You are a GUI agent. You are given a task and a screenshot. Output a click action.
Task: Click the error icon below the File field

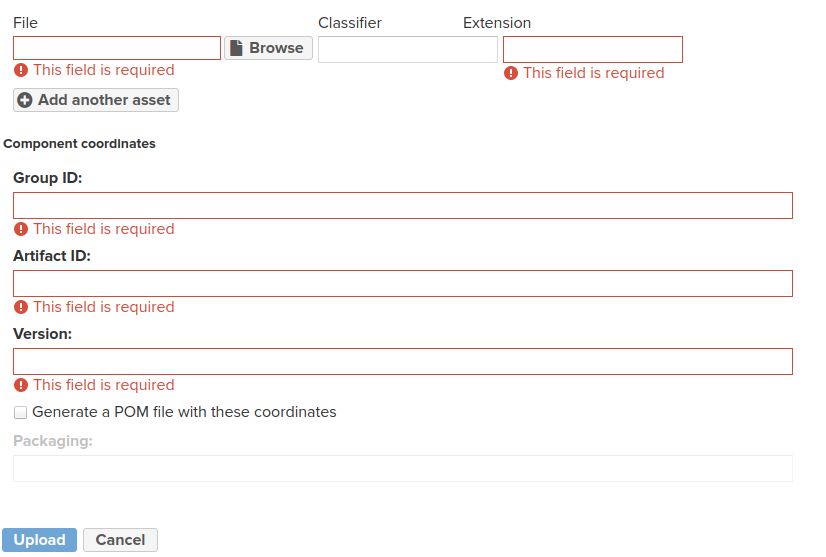(21, 71)
